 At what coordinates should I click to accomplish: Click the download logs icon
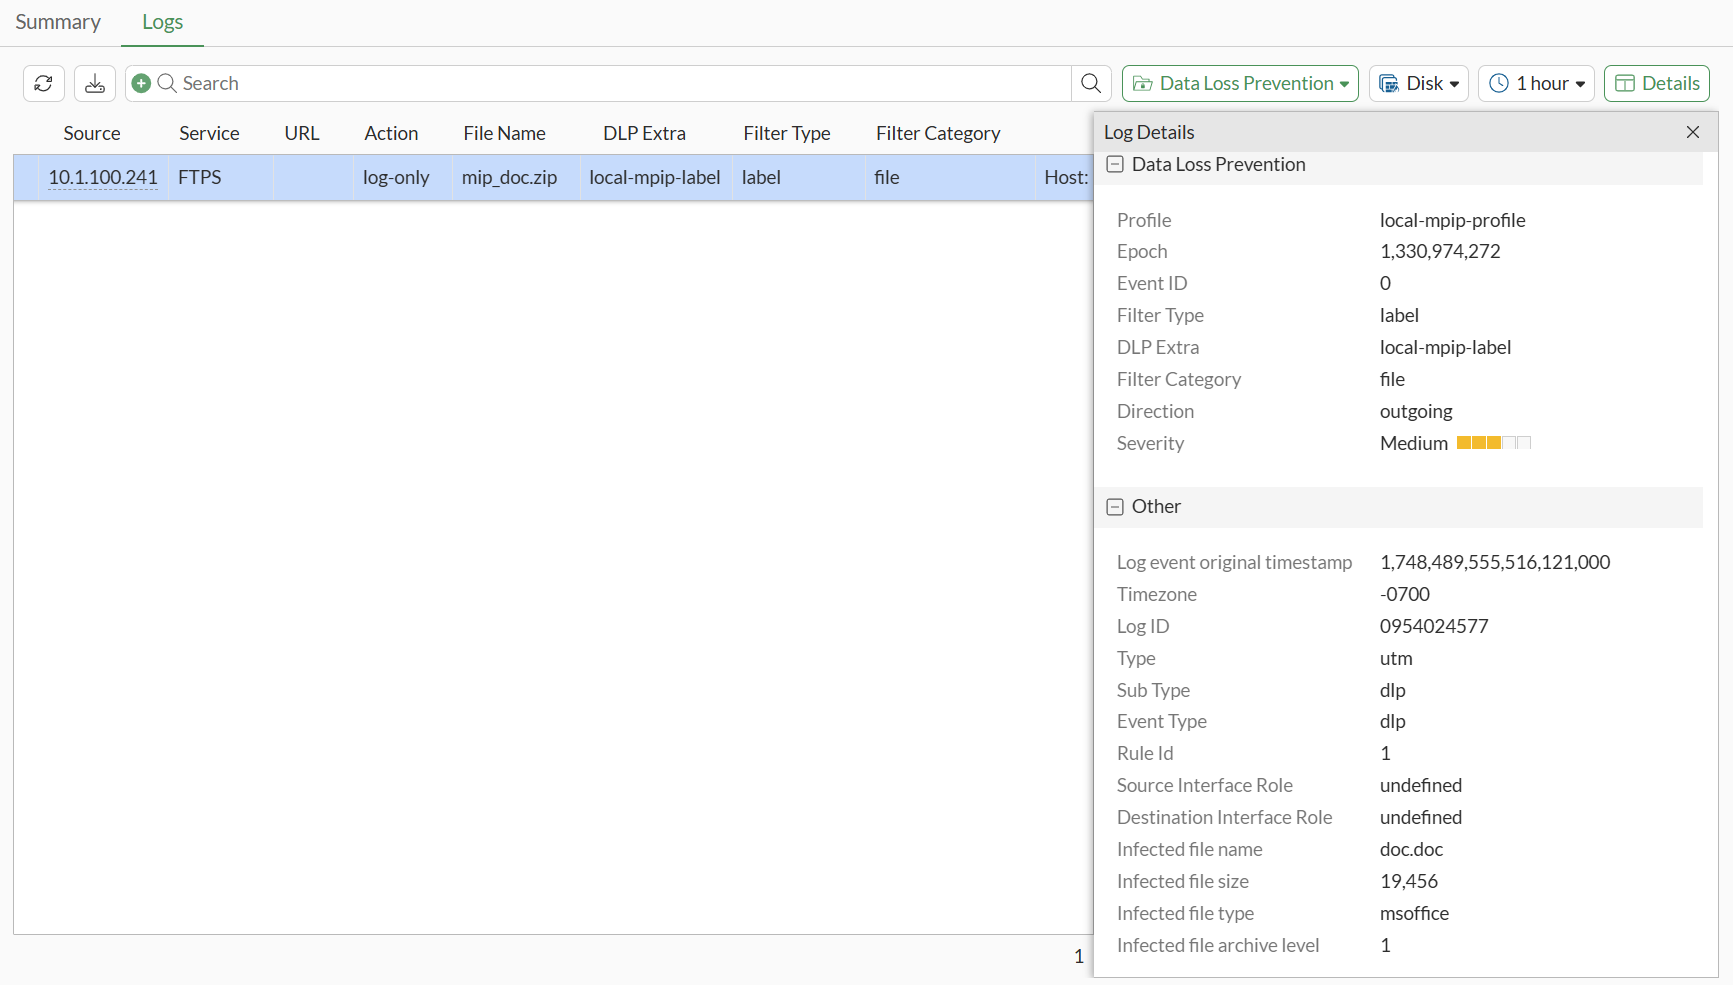(95, 84)
